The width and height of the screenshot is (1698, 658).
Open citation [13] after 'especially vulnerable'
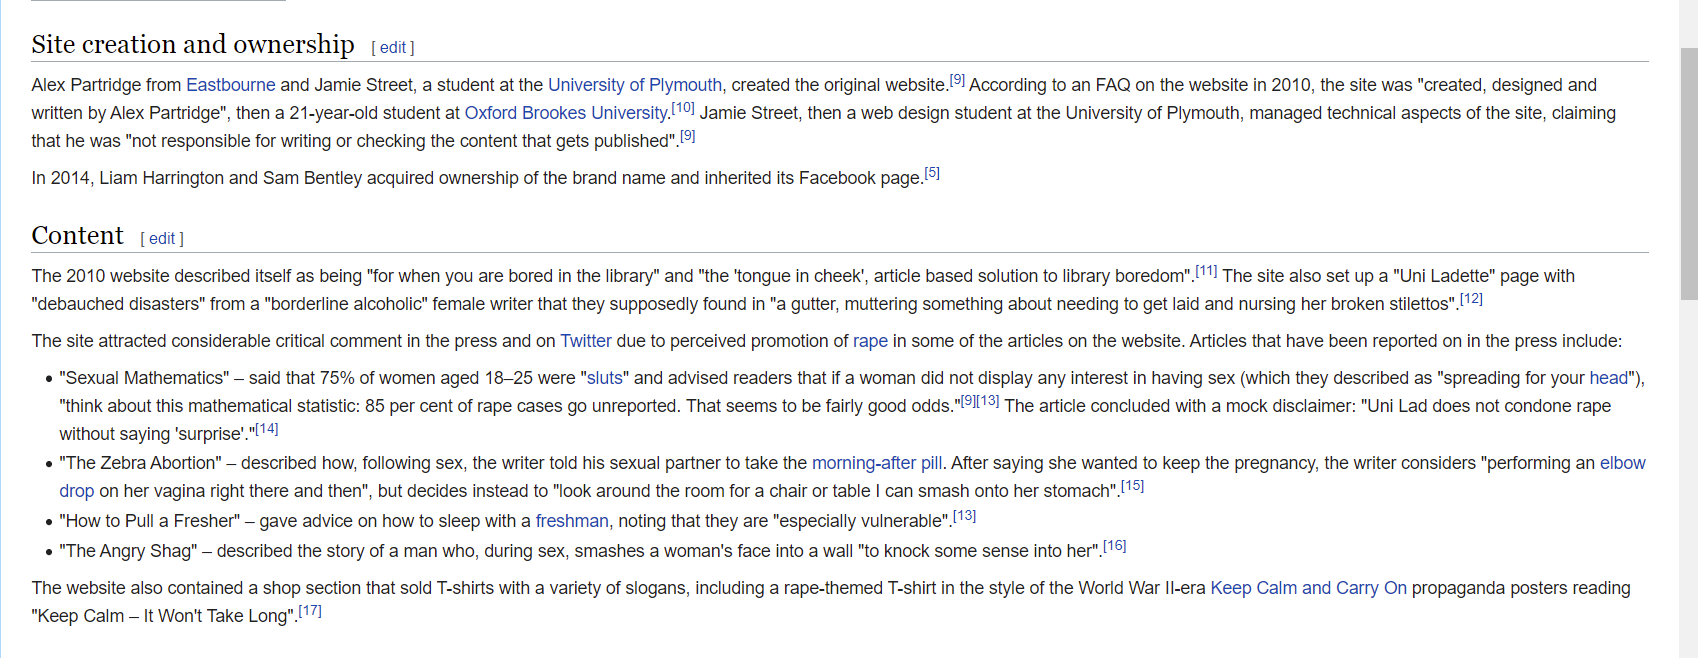(964, 516)
